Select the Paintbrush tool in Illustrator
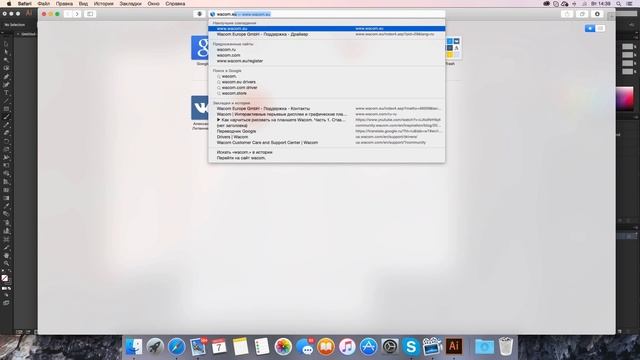The image size is (640, 360). pyautogui.click(x=6, y=117)
